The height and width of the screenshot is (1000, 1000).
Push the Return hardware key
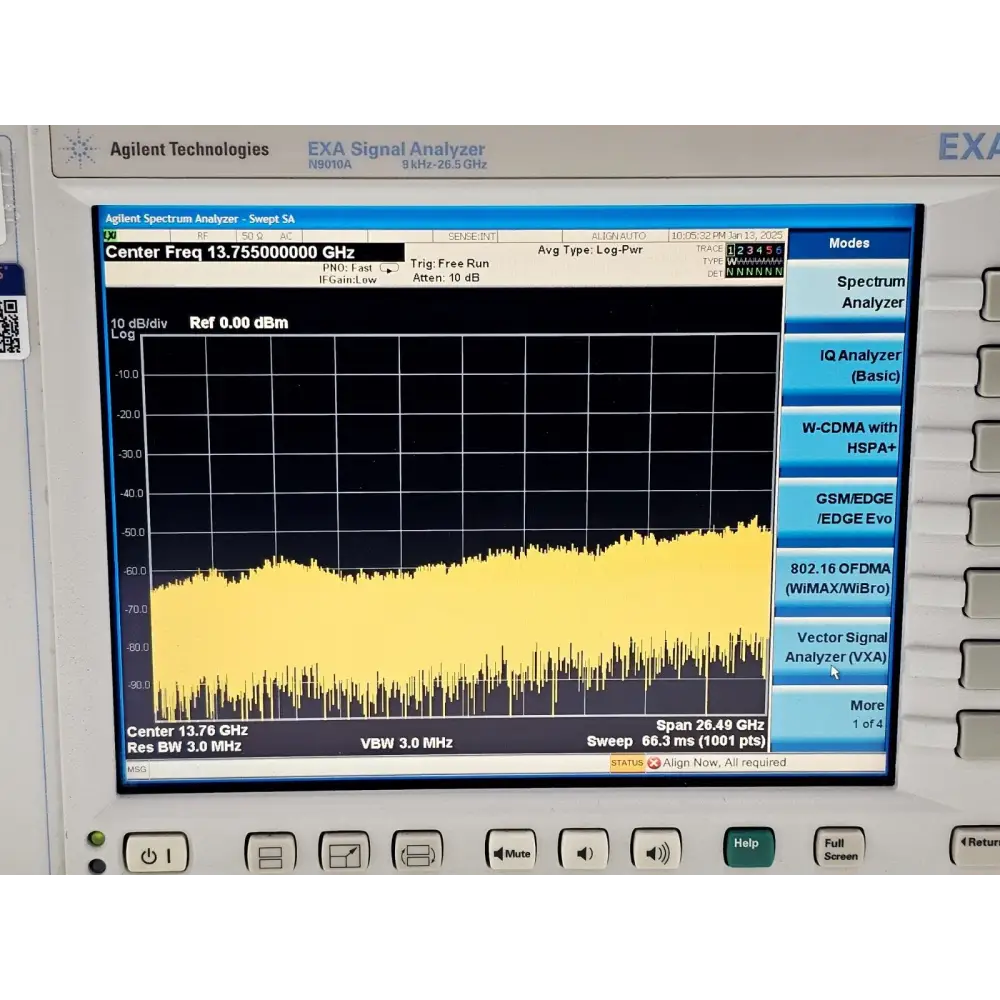(976, 846)
